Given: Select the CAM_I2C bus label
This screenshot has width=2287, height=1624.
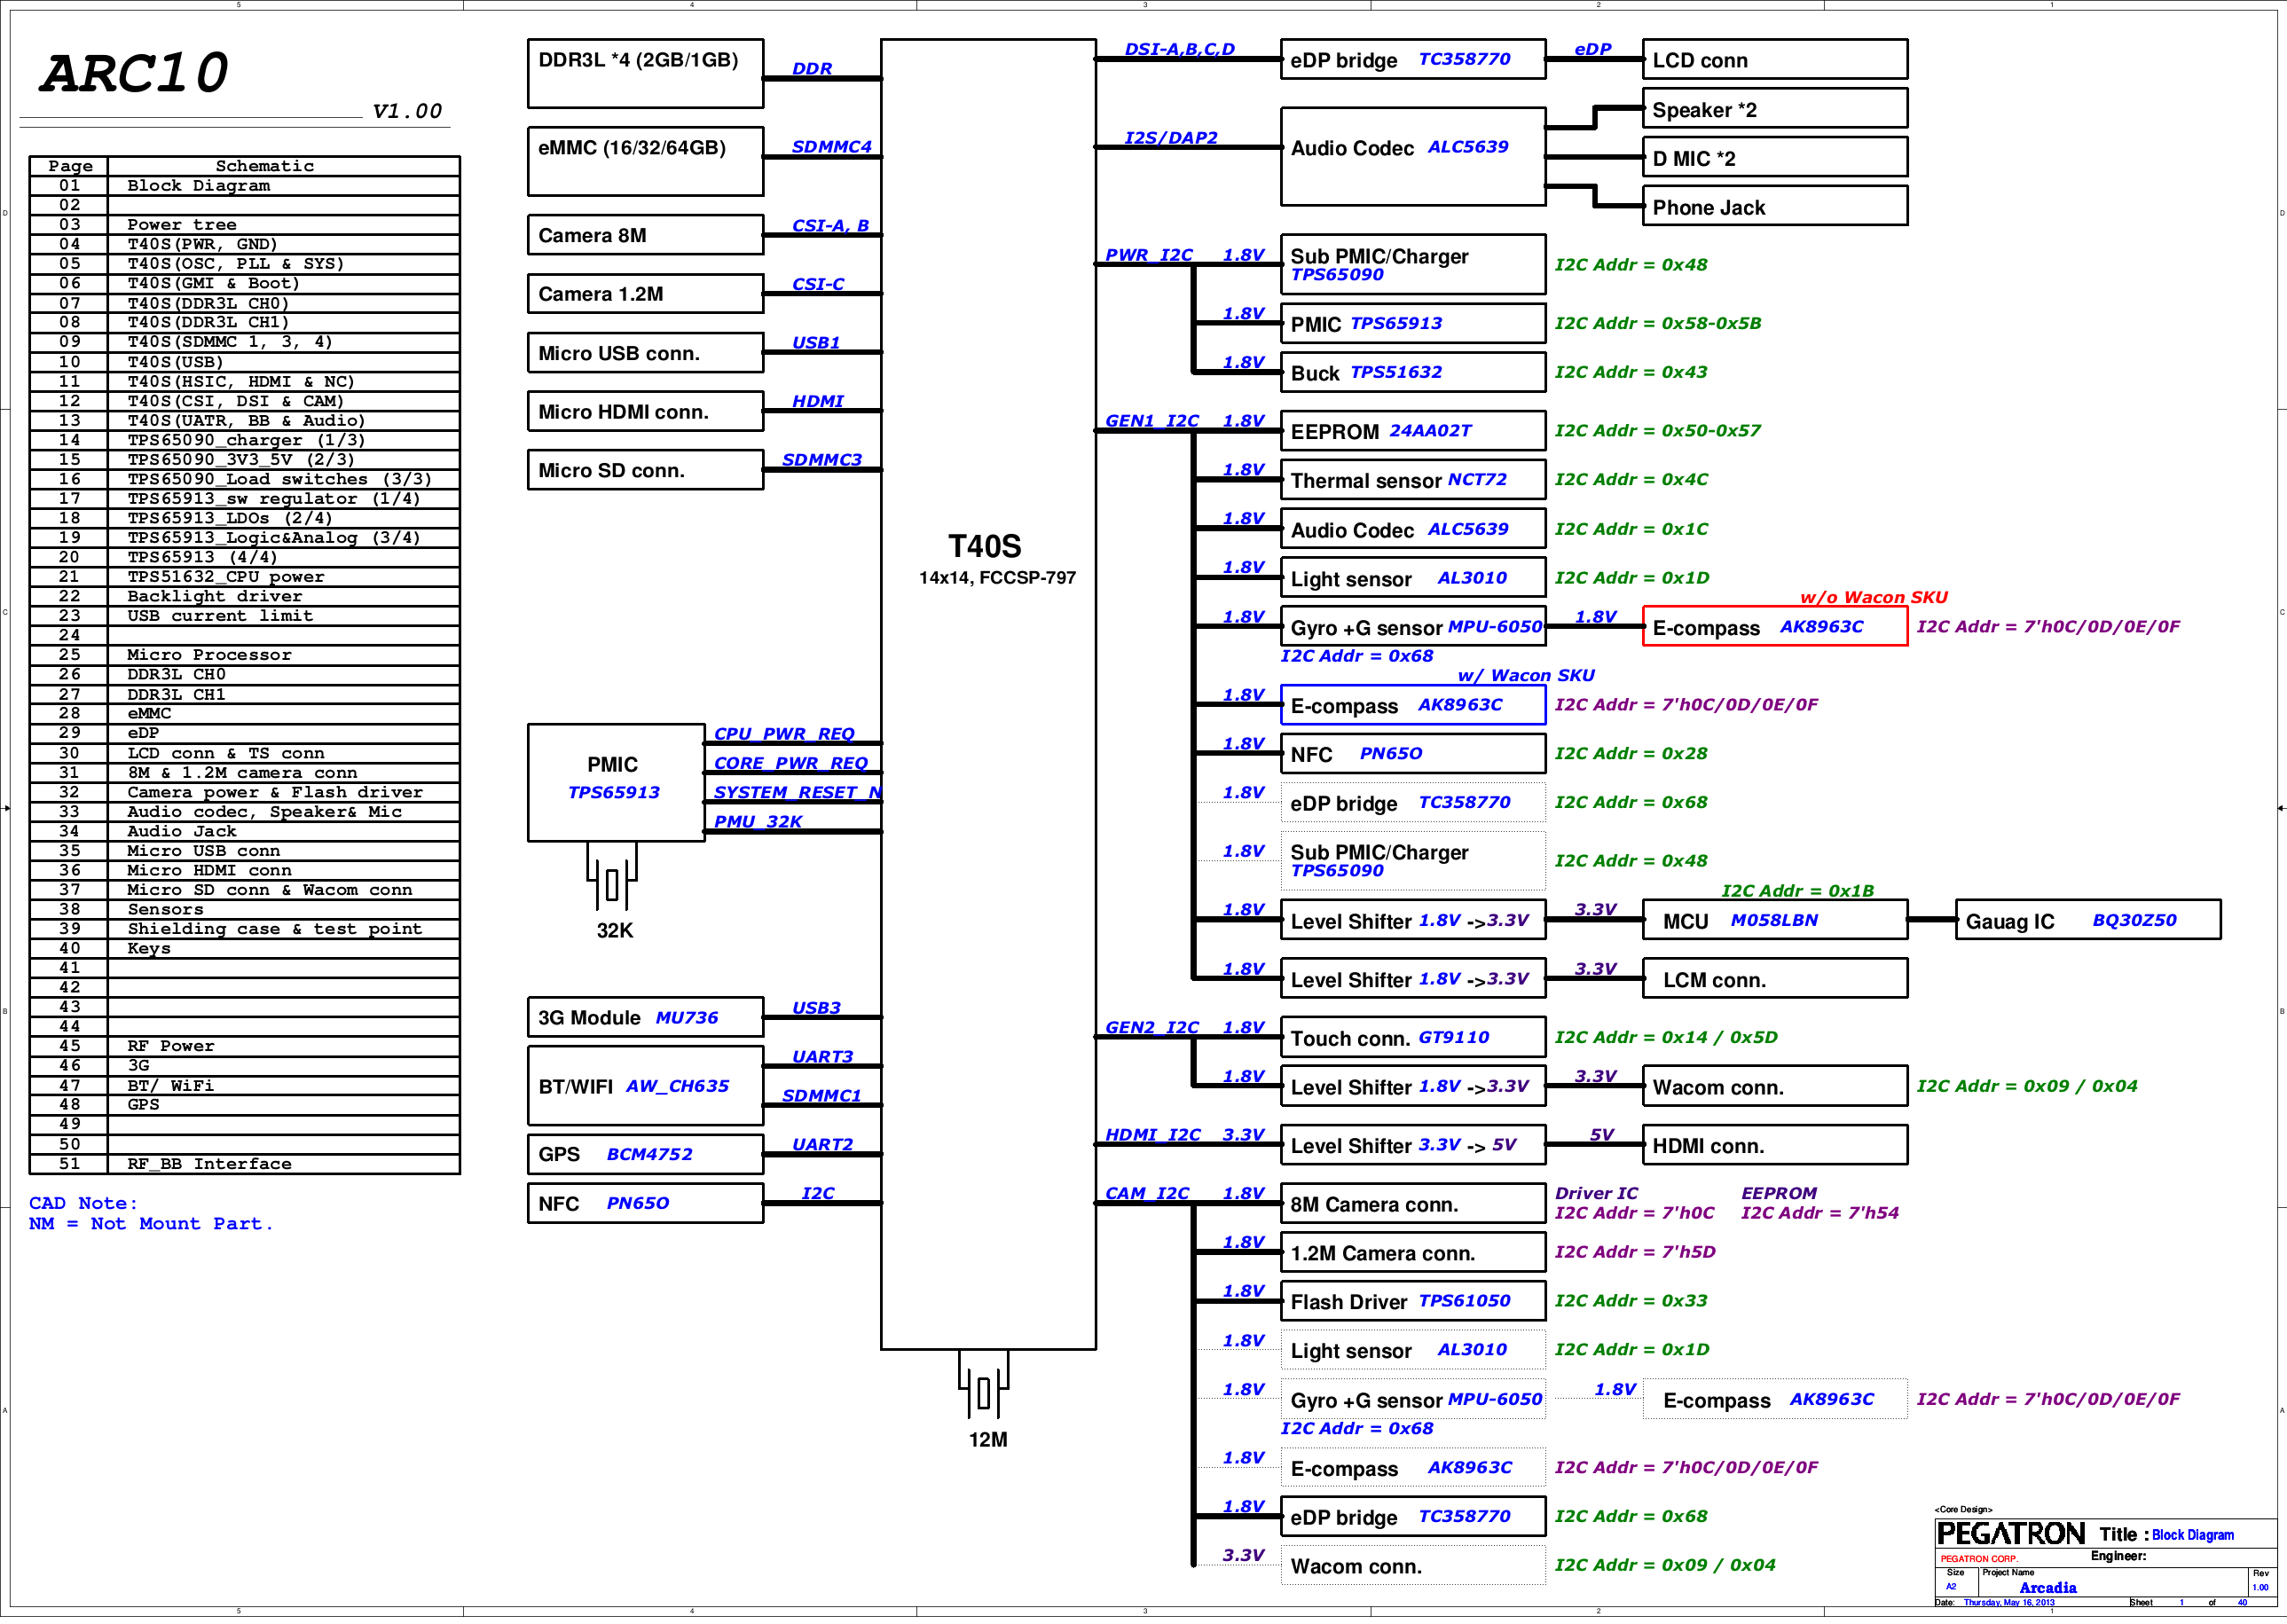Looking at the screenshot, I should point(1147,1193).
